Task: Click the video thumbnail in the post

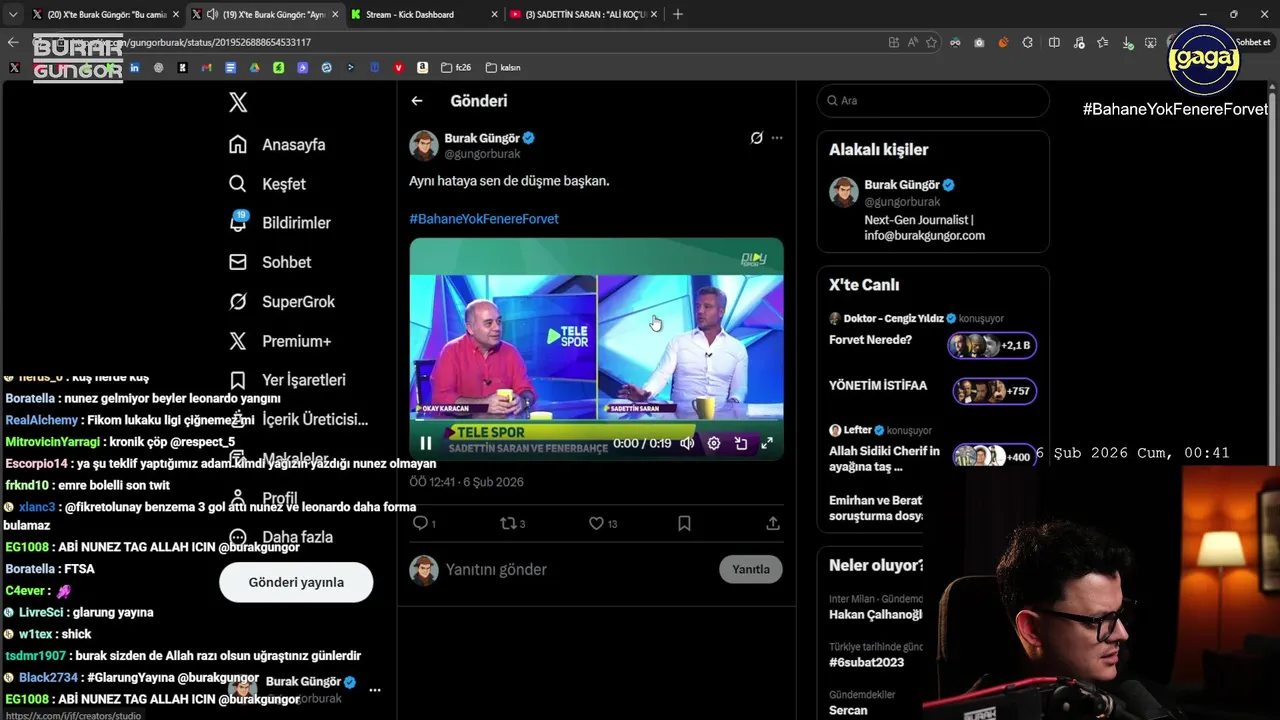Action: tap(596, 349)
